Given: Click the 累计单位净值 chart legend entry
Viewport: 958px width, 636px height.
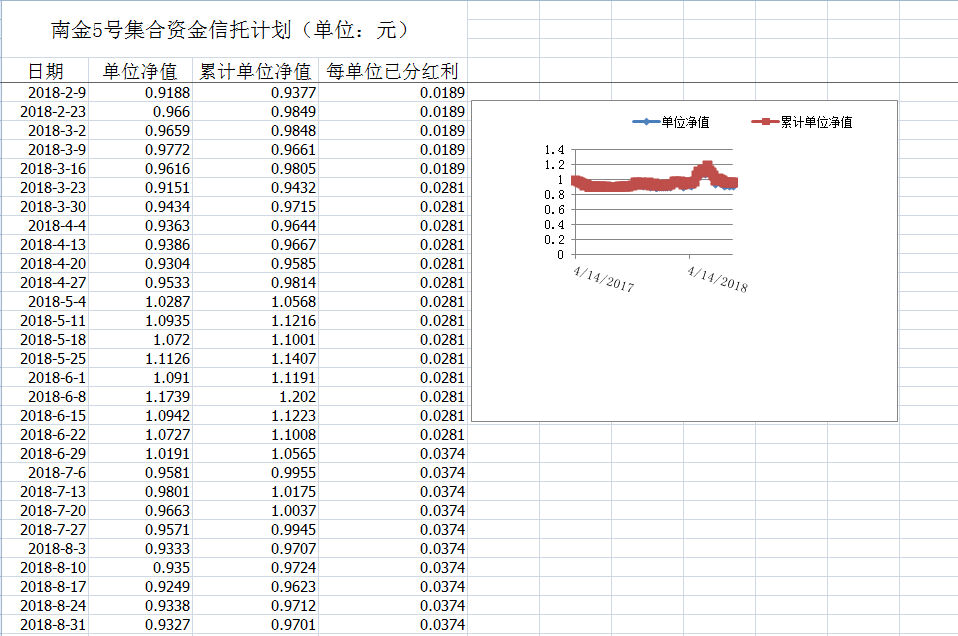Looking at the screenshot, I should [802, 122].
